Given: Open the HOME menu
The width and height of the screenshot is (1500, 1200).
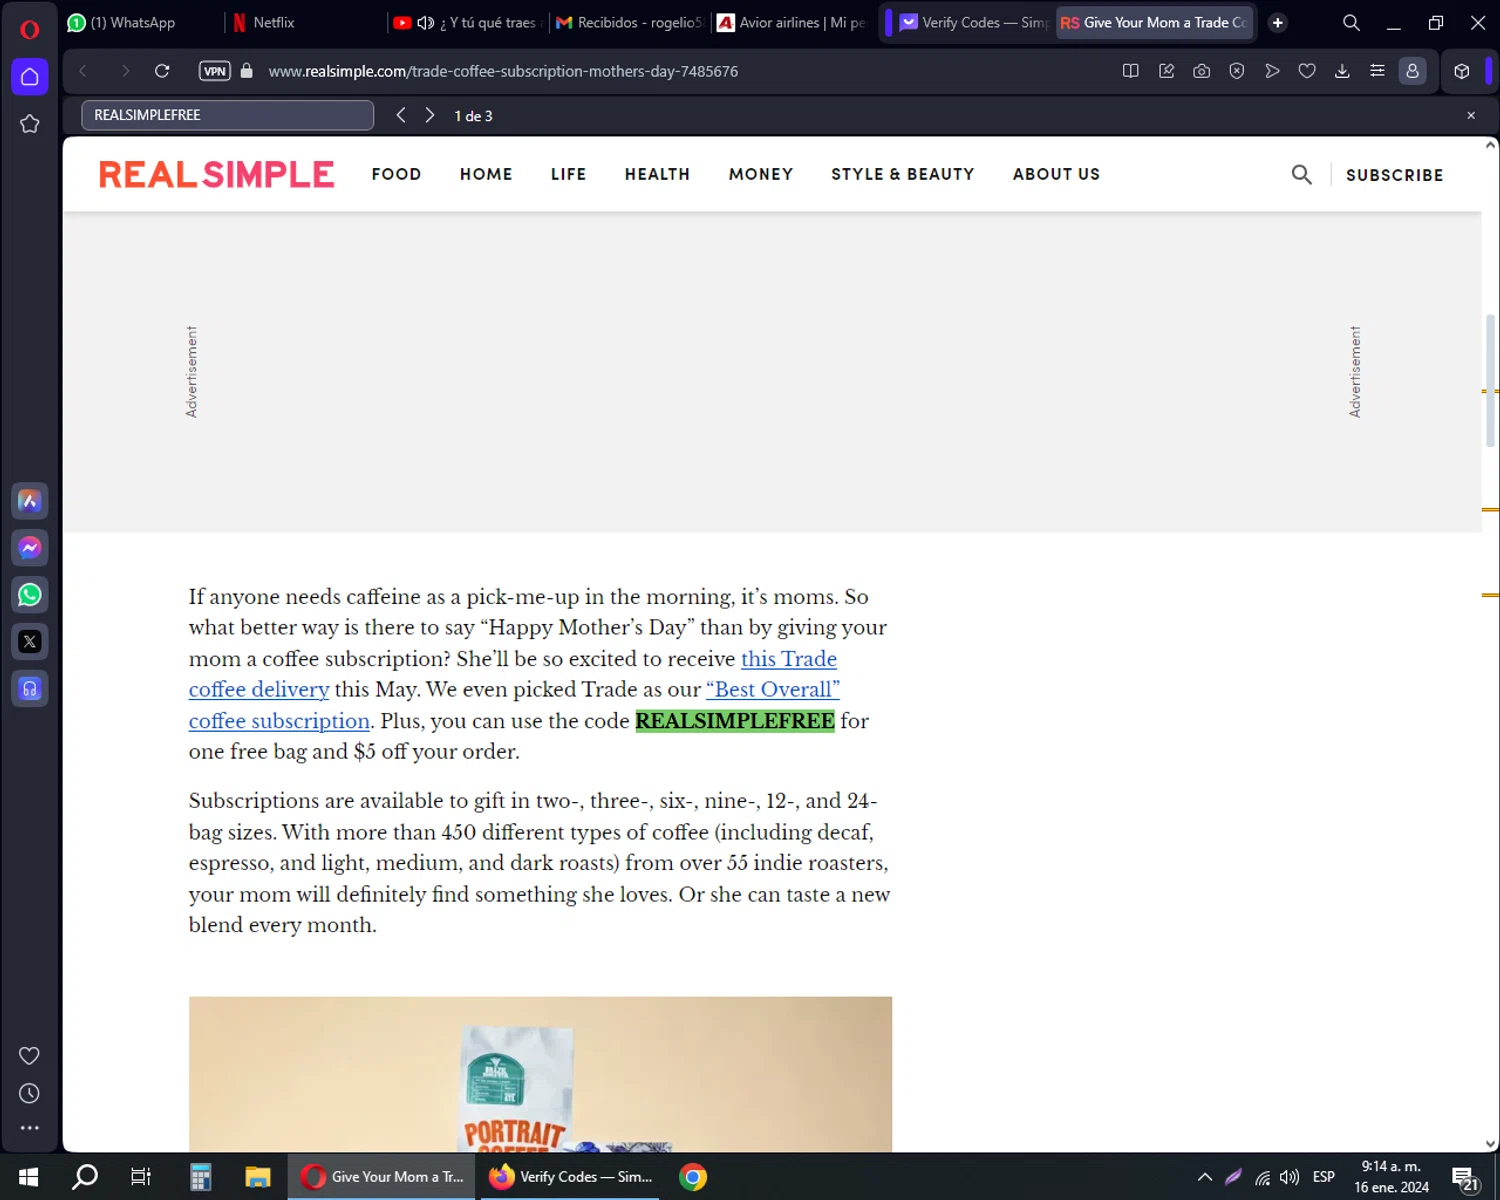Looking at the screenshot, I should [486, 174].
